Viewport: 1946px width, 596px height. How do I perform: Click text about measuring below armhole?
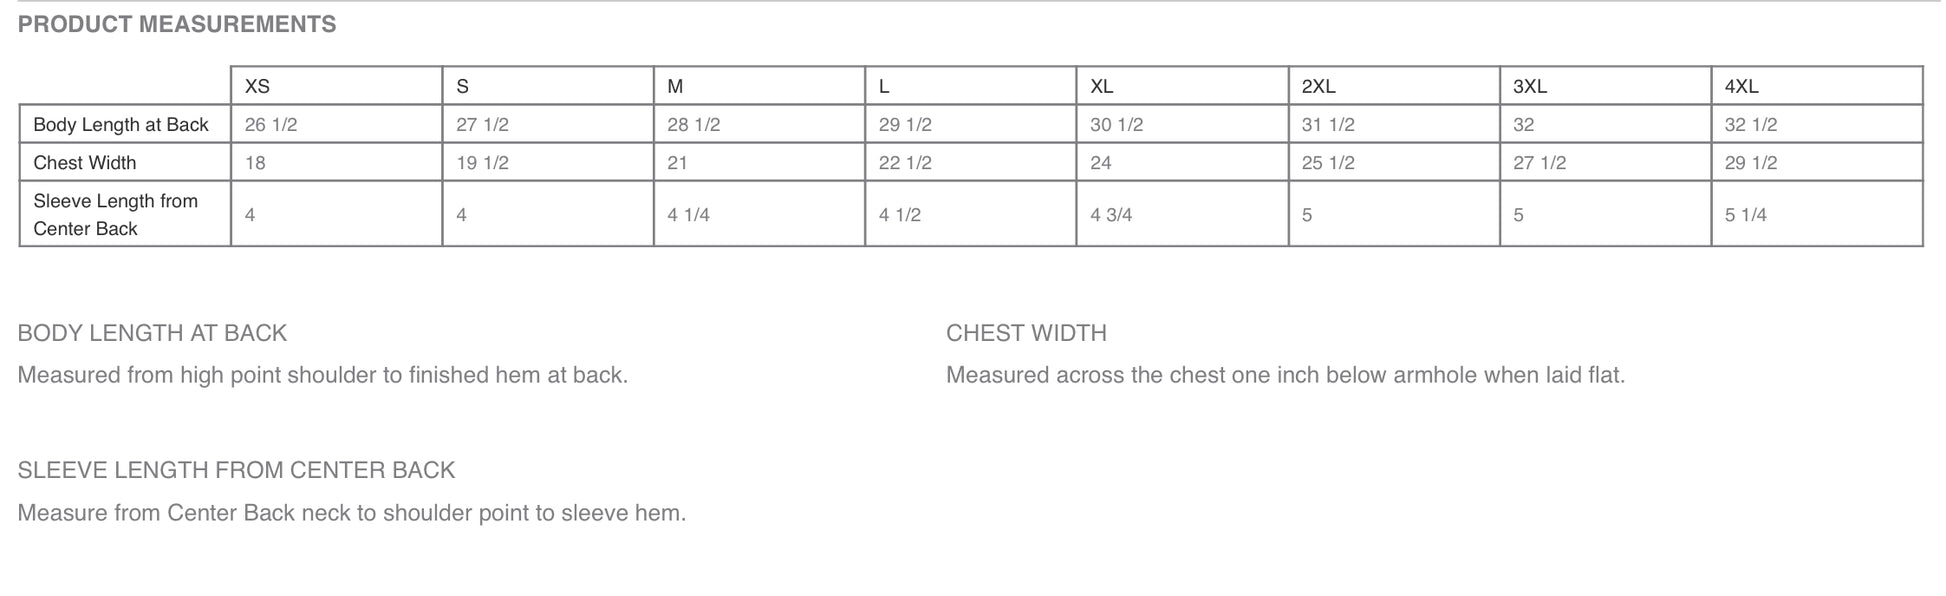tap(1285, 375)
